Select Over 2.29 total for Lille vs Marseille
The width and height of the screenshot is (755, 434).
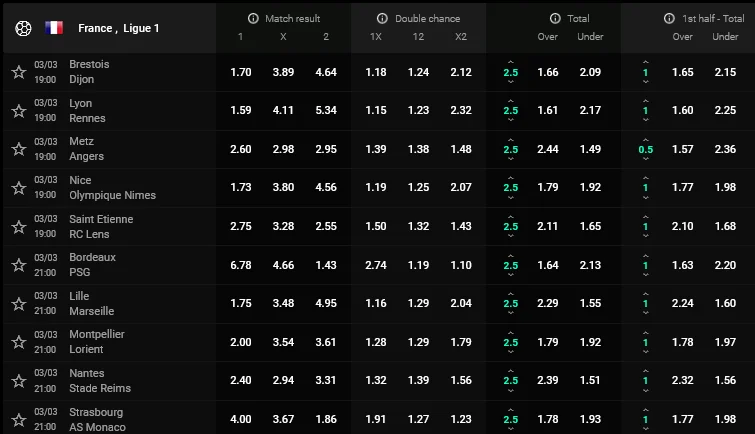pos(548,304)
